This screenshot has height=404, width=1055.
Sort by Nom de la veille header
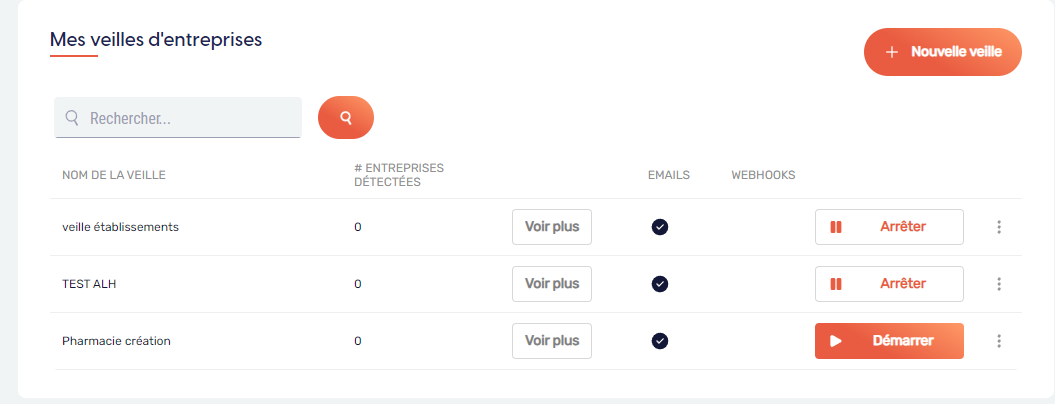click(x=114, y=175)
